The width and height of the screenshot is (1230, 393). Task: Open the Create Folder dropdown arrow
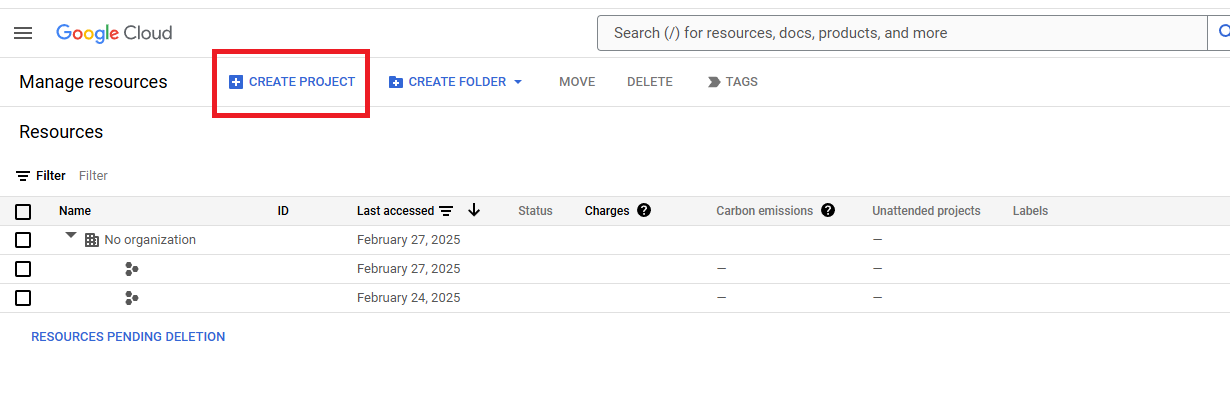point(518,82)
